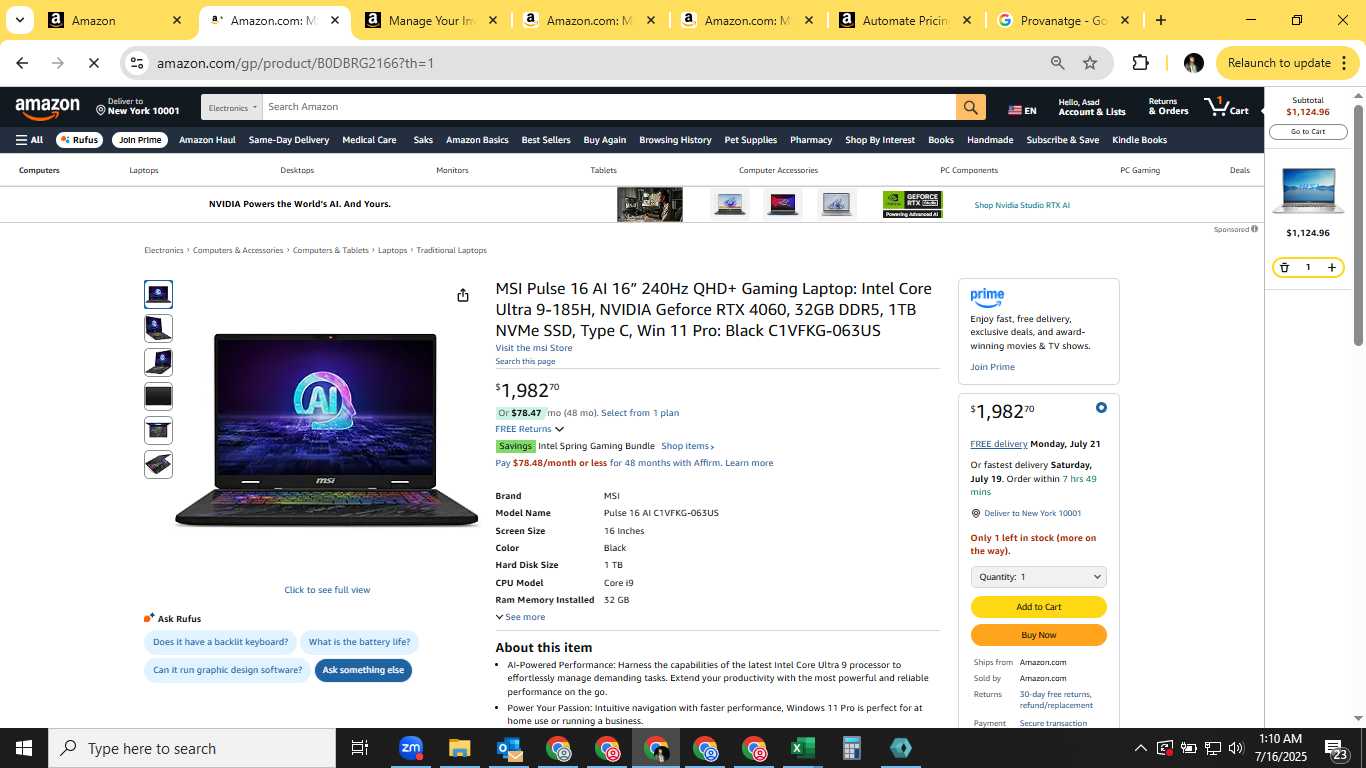Open Browsing History nav item

tap(675, 140)
